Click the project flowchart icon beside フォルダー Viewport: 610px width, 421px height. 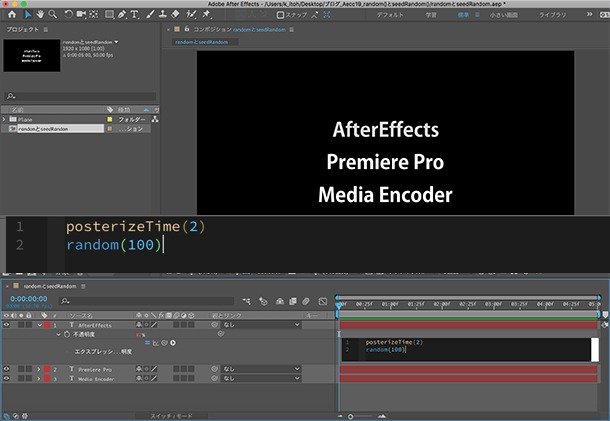155,119
